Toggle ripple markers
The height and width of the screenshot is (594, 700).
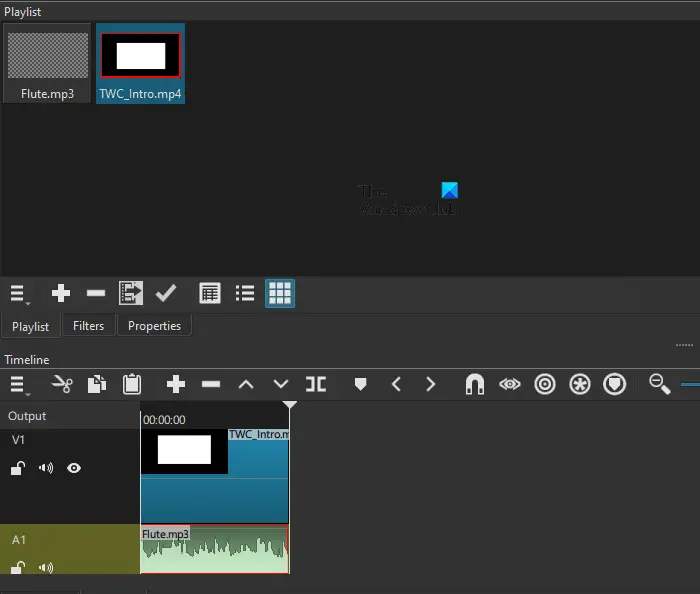[x=615, y=384]
